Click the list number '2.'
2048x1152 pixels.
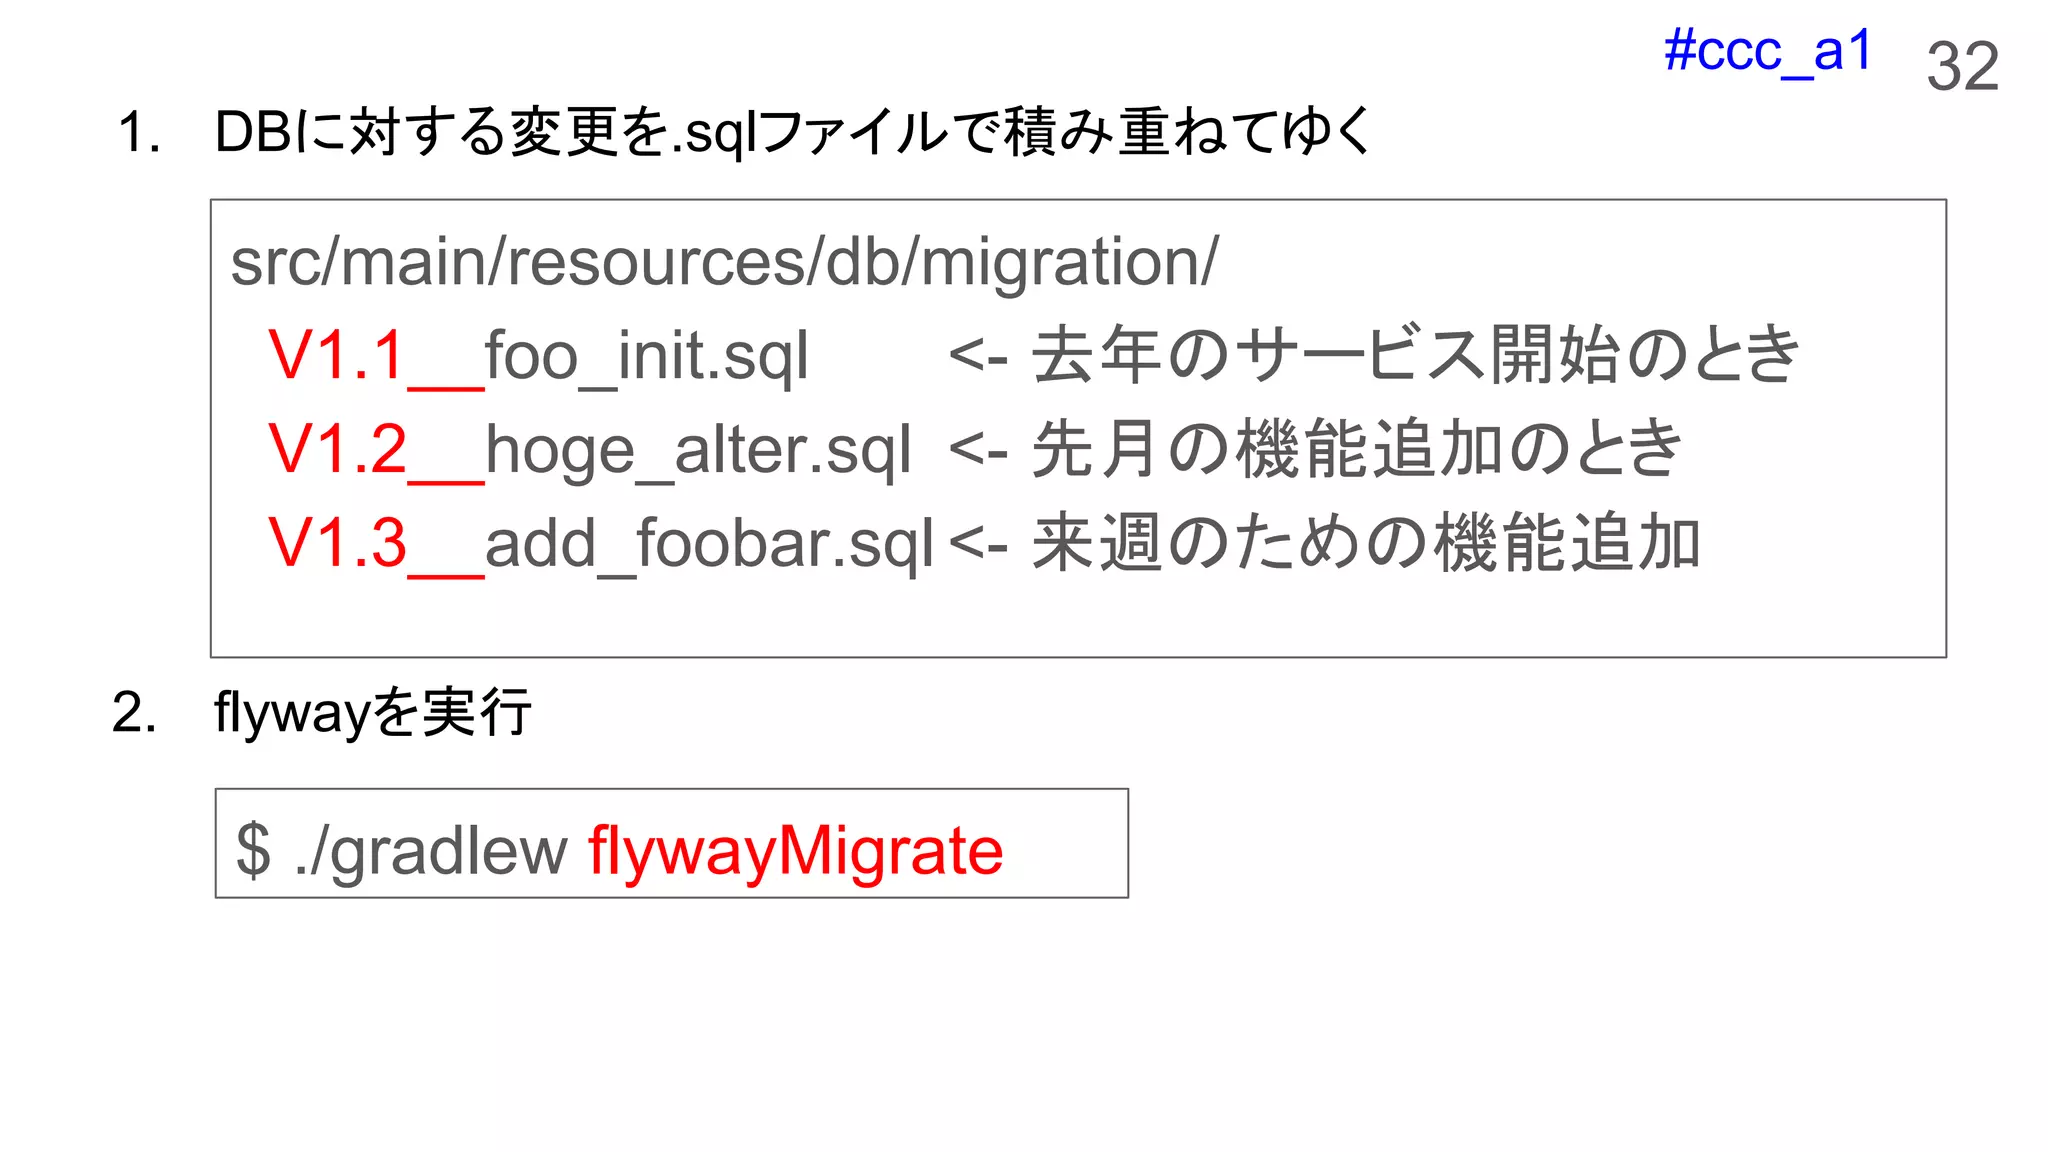tap(135, 713)
